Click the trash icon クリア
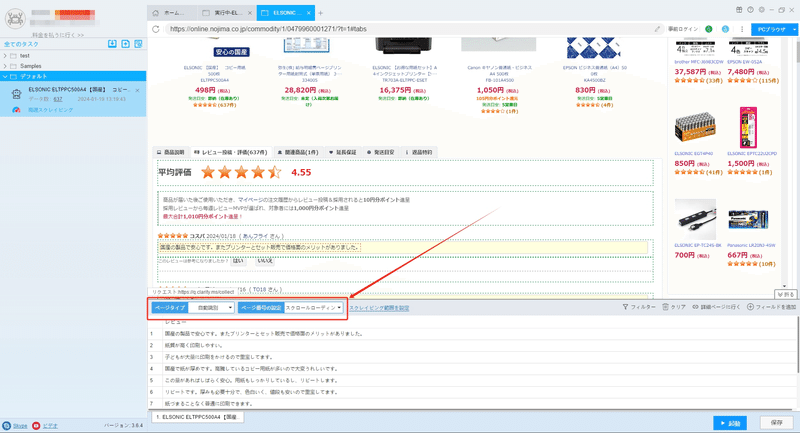Image resolution: width=800 pixels, height=433 pixels. (x=665, y=307)
